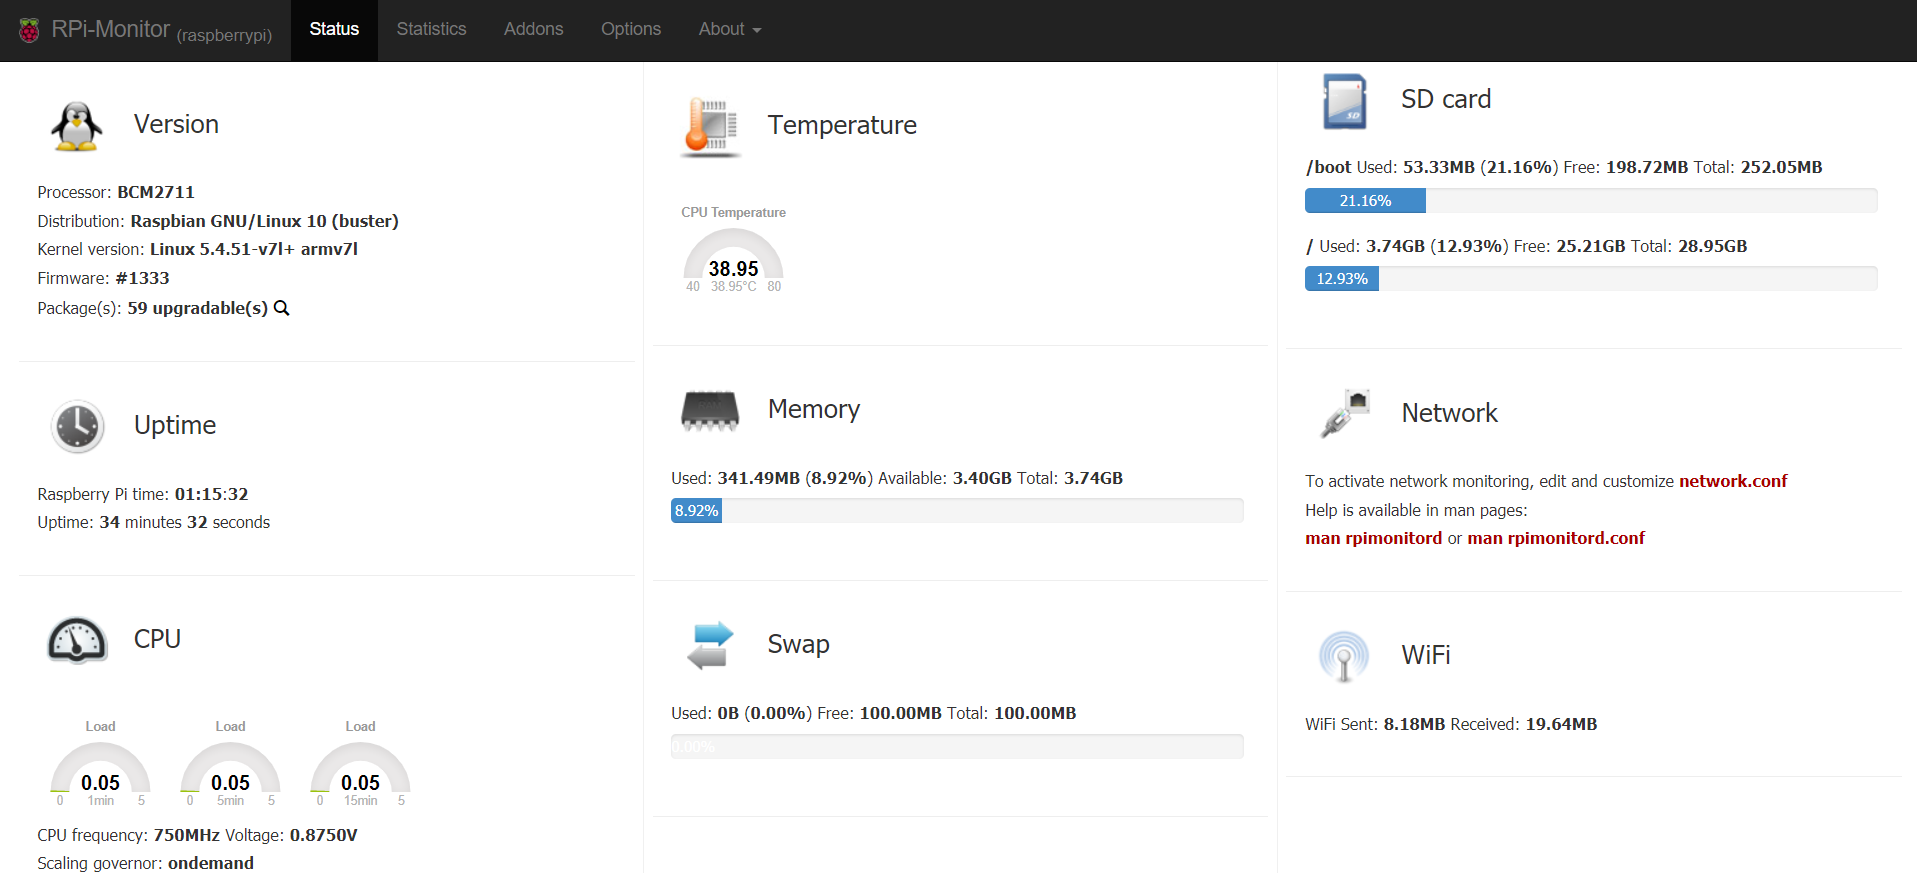Click the memory usage bar at 8.92%
Image resolution: width=1917 pixels, height=873 pixels.
(957, 511)
